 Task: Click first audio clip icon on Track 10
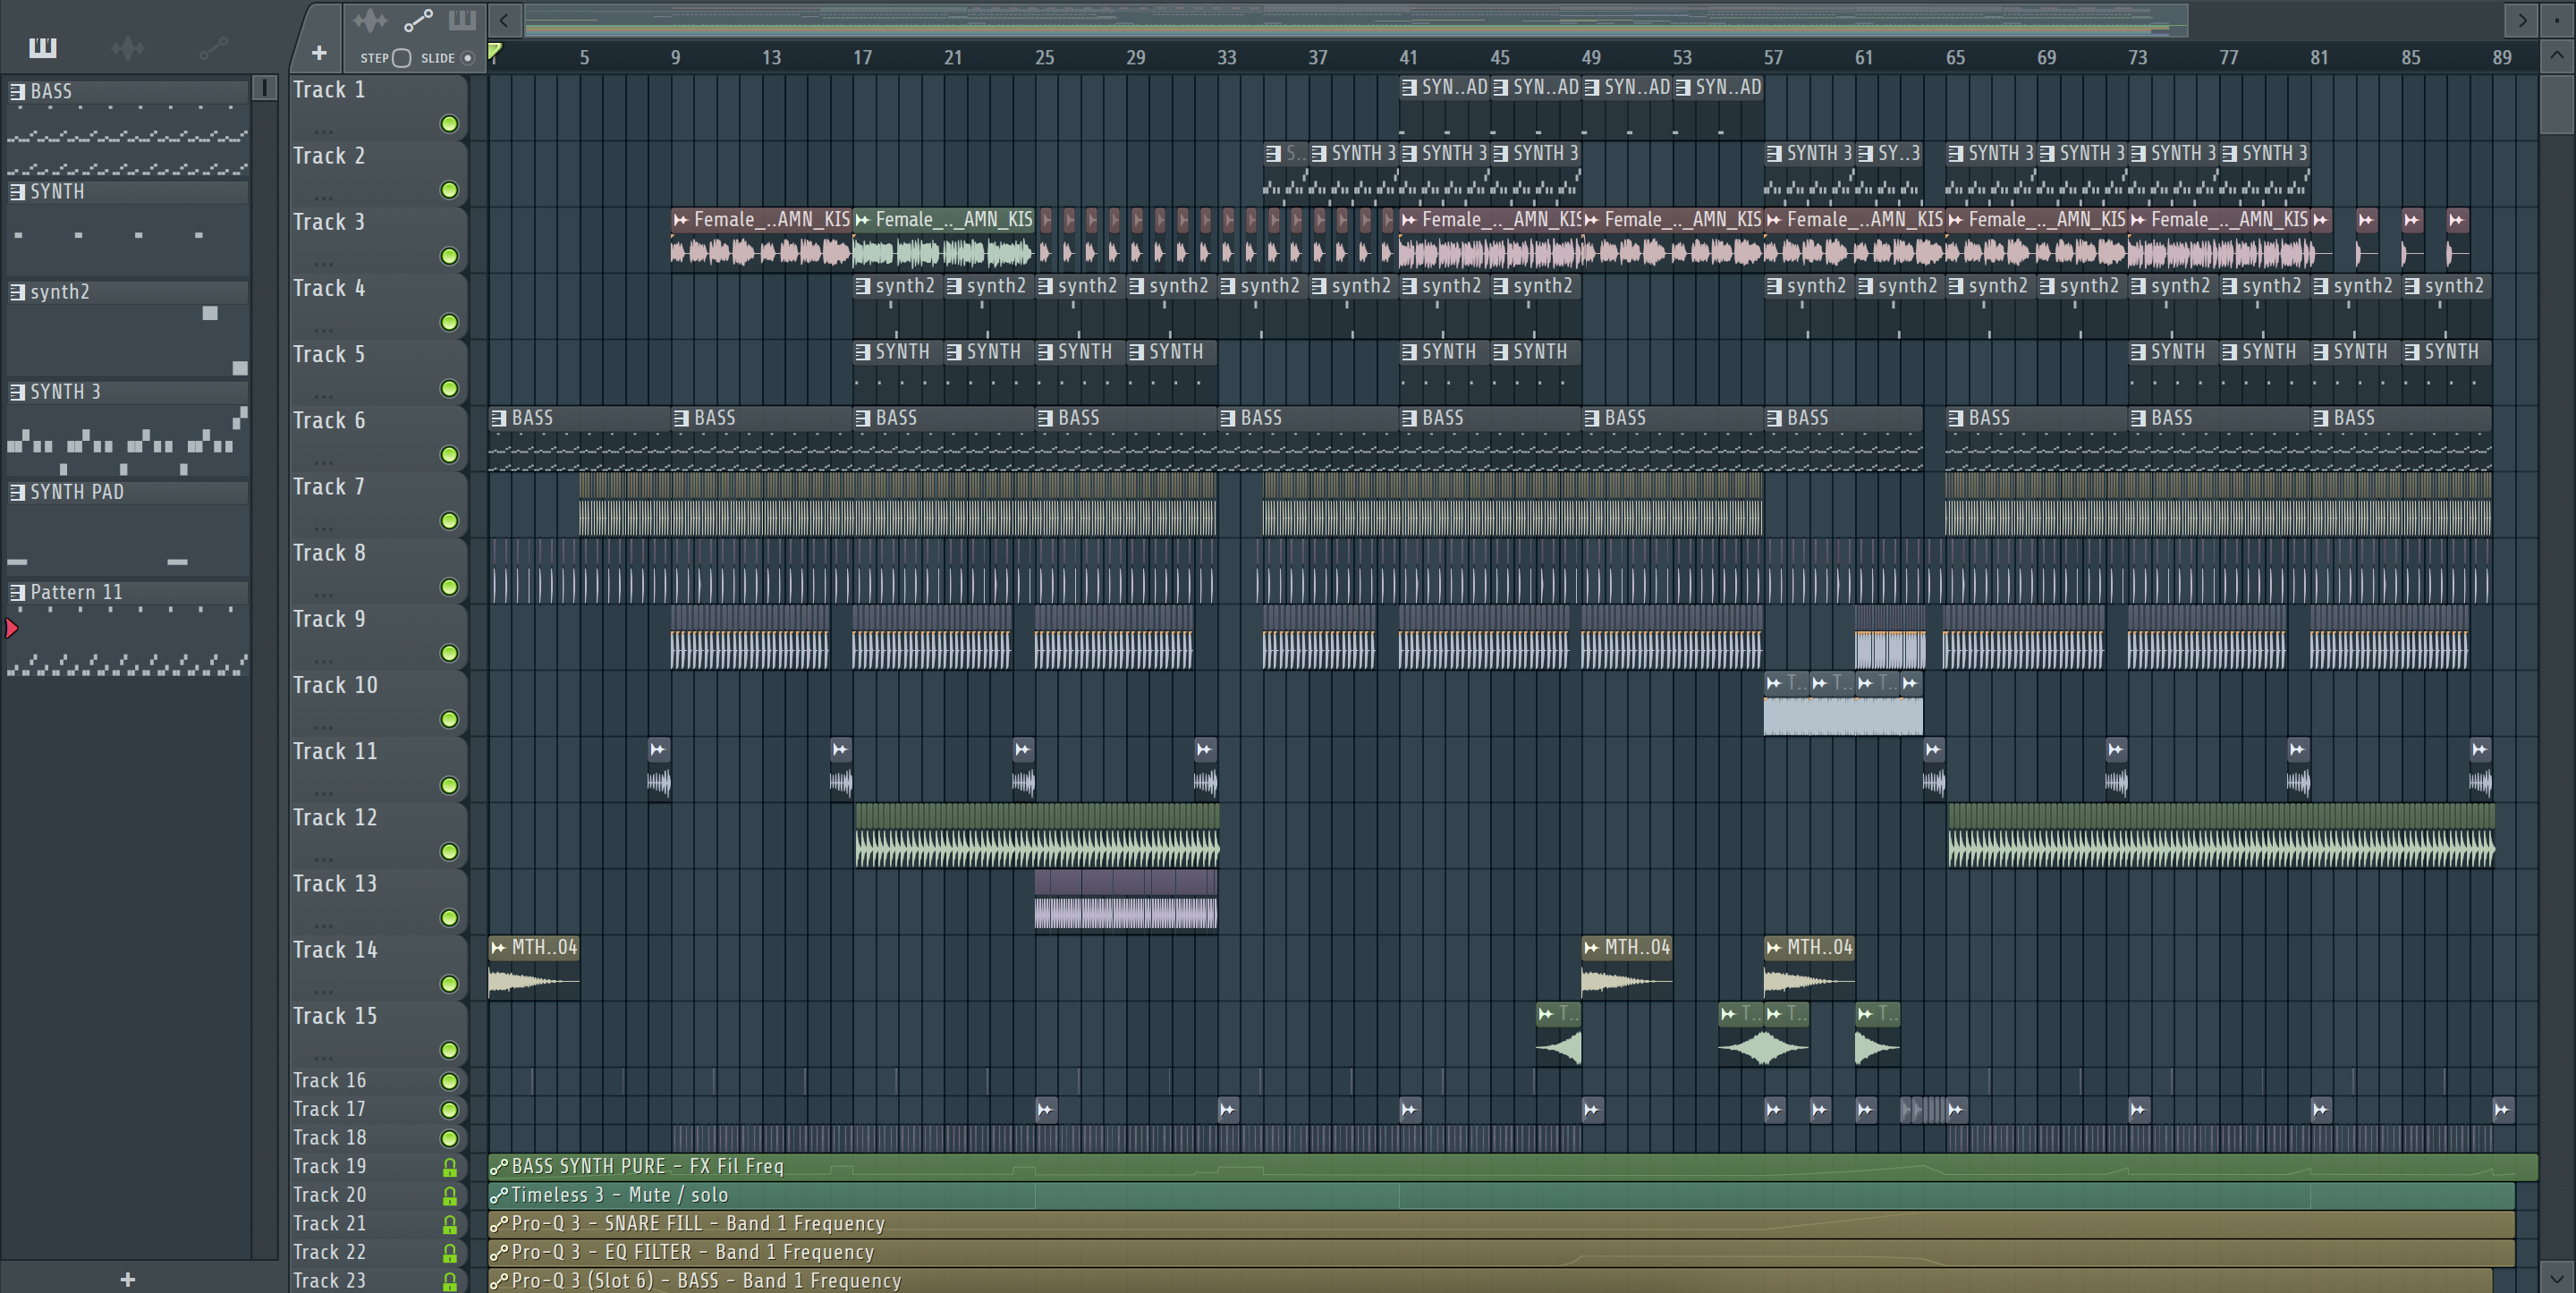[x=1773, y=683]
